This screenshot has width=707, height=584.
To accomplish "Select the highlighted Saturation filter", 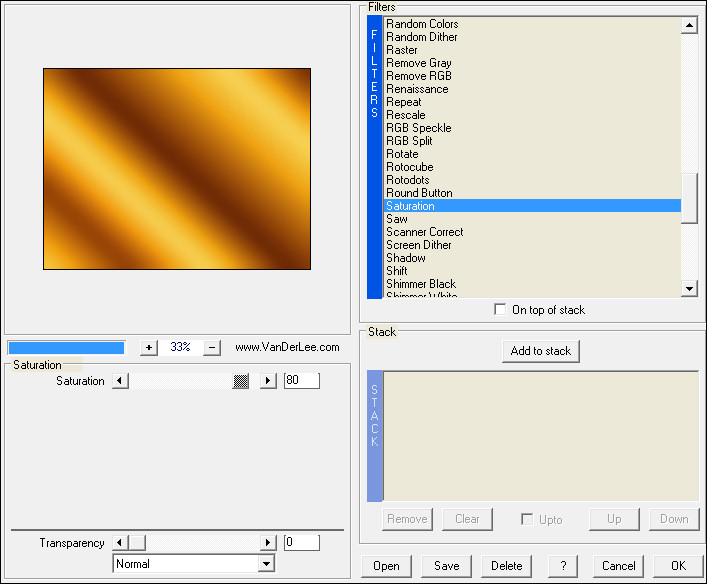I will (x=533, y=206).
